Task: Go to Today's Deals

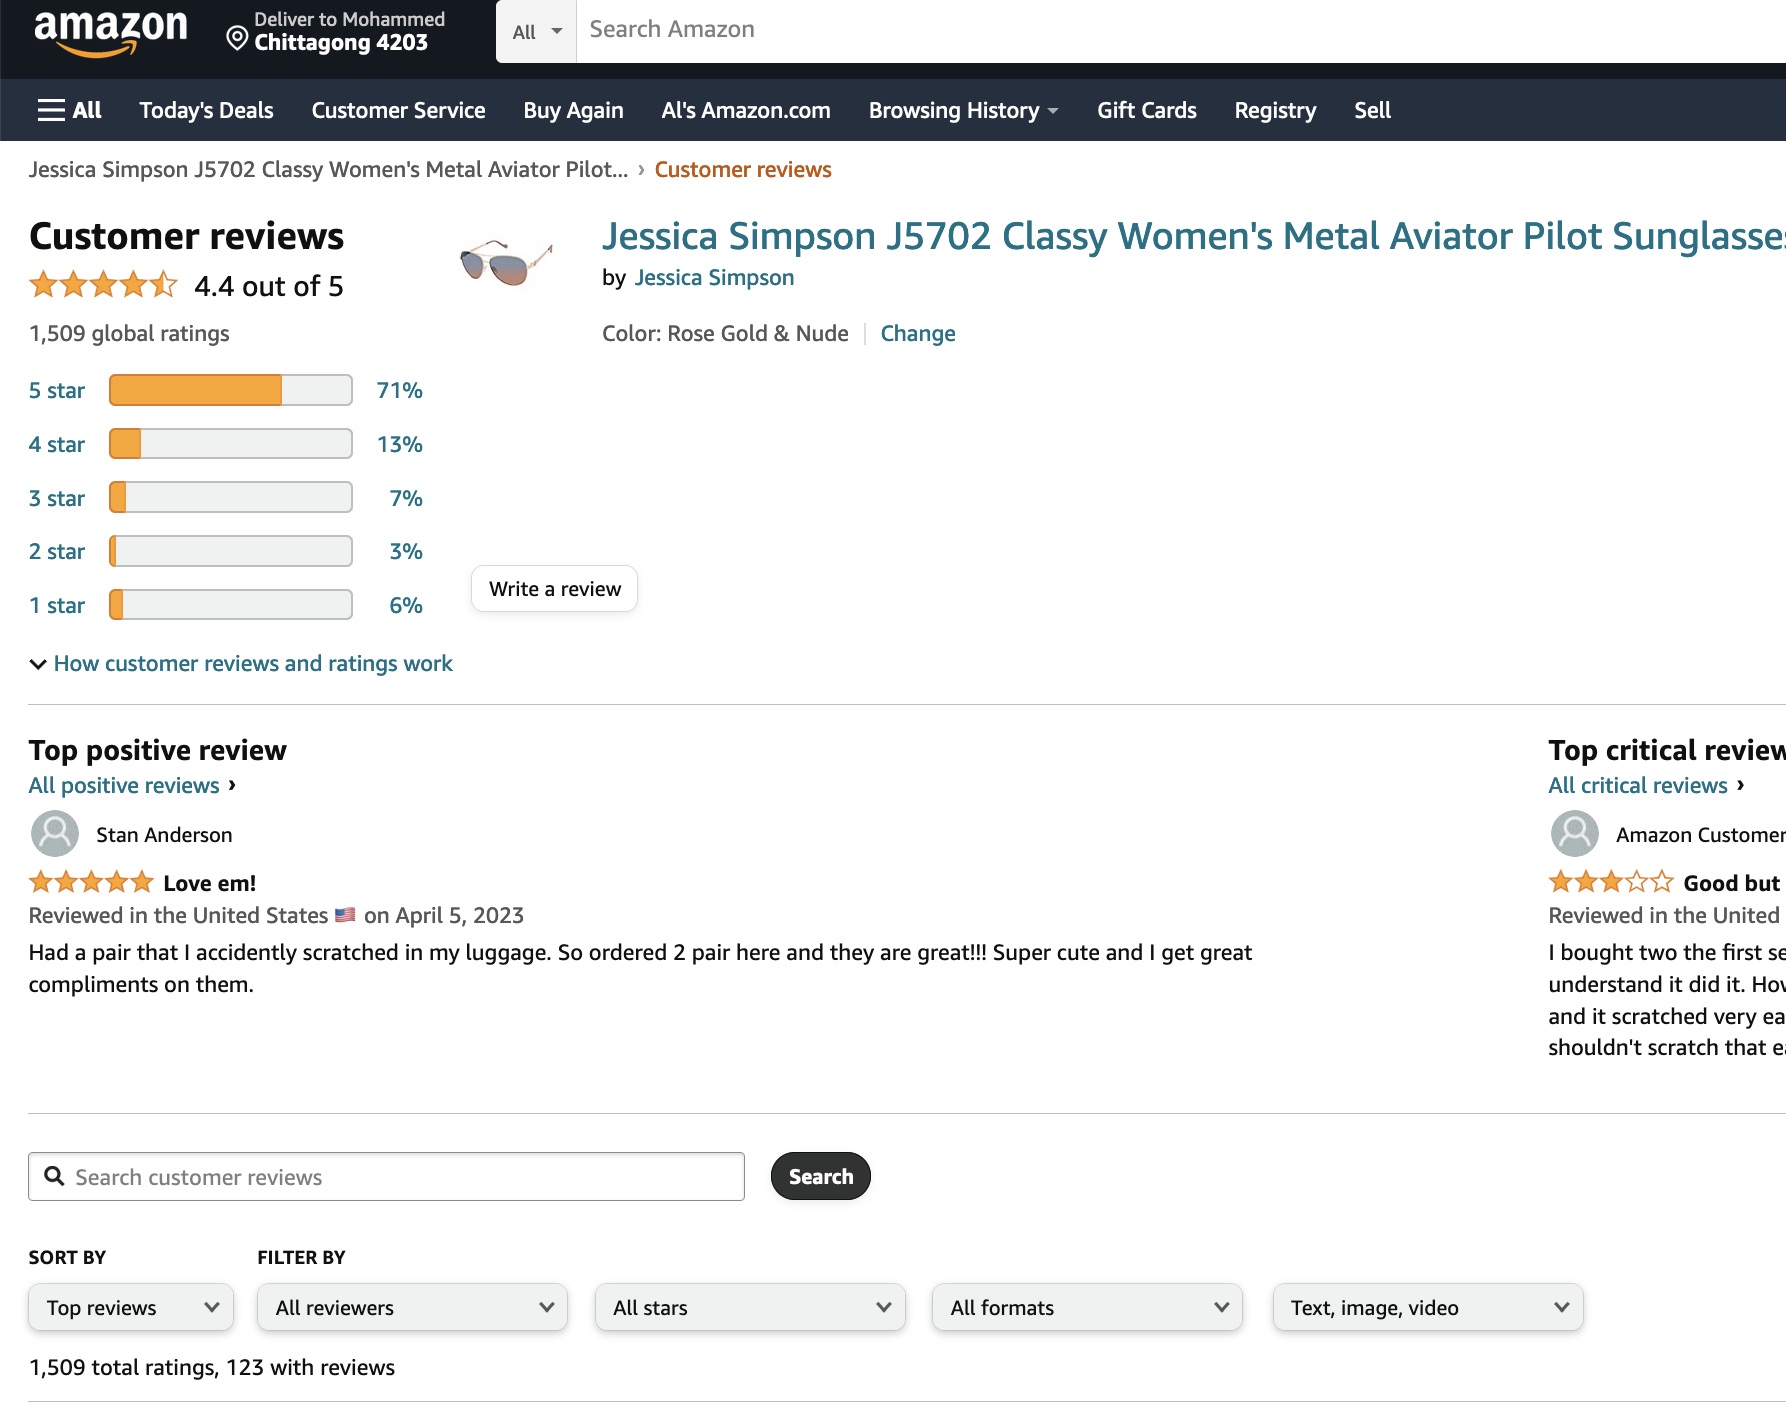Action: (x=206, y=110)
